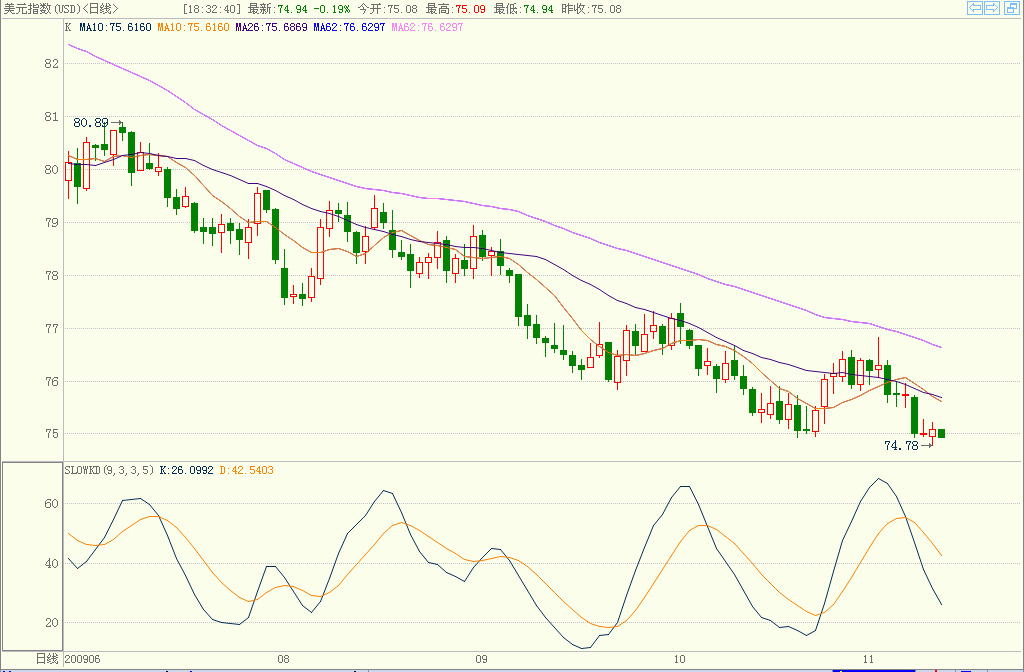This screenshot has height=672, width=1024.
Task: Click the 74.78 low price annotation
Action: click(x=901, y=446)
